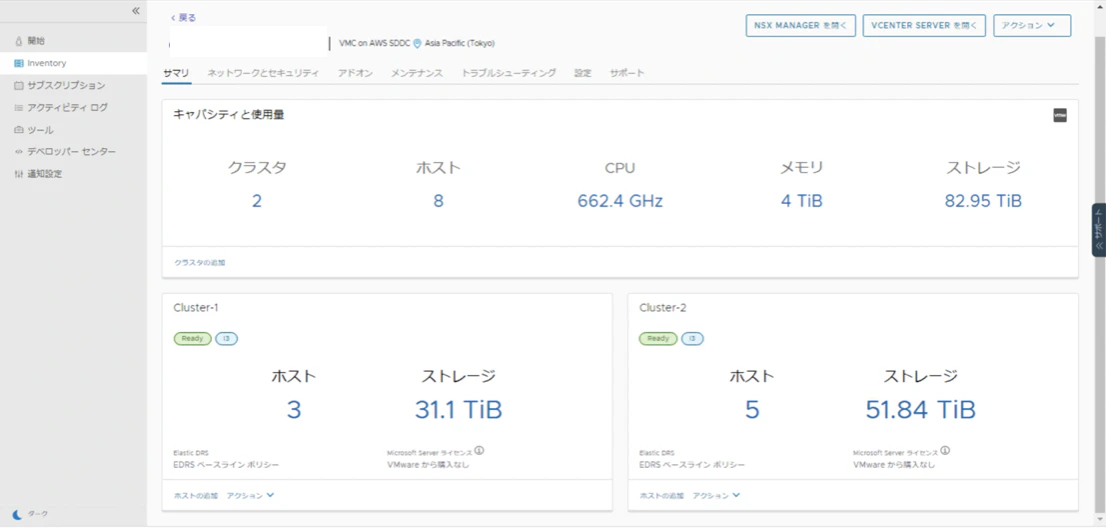Click the storage value 82.95 TiB
Image resolution: width=1106 pixels, height=530 pixels.
(983, 201)
